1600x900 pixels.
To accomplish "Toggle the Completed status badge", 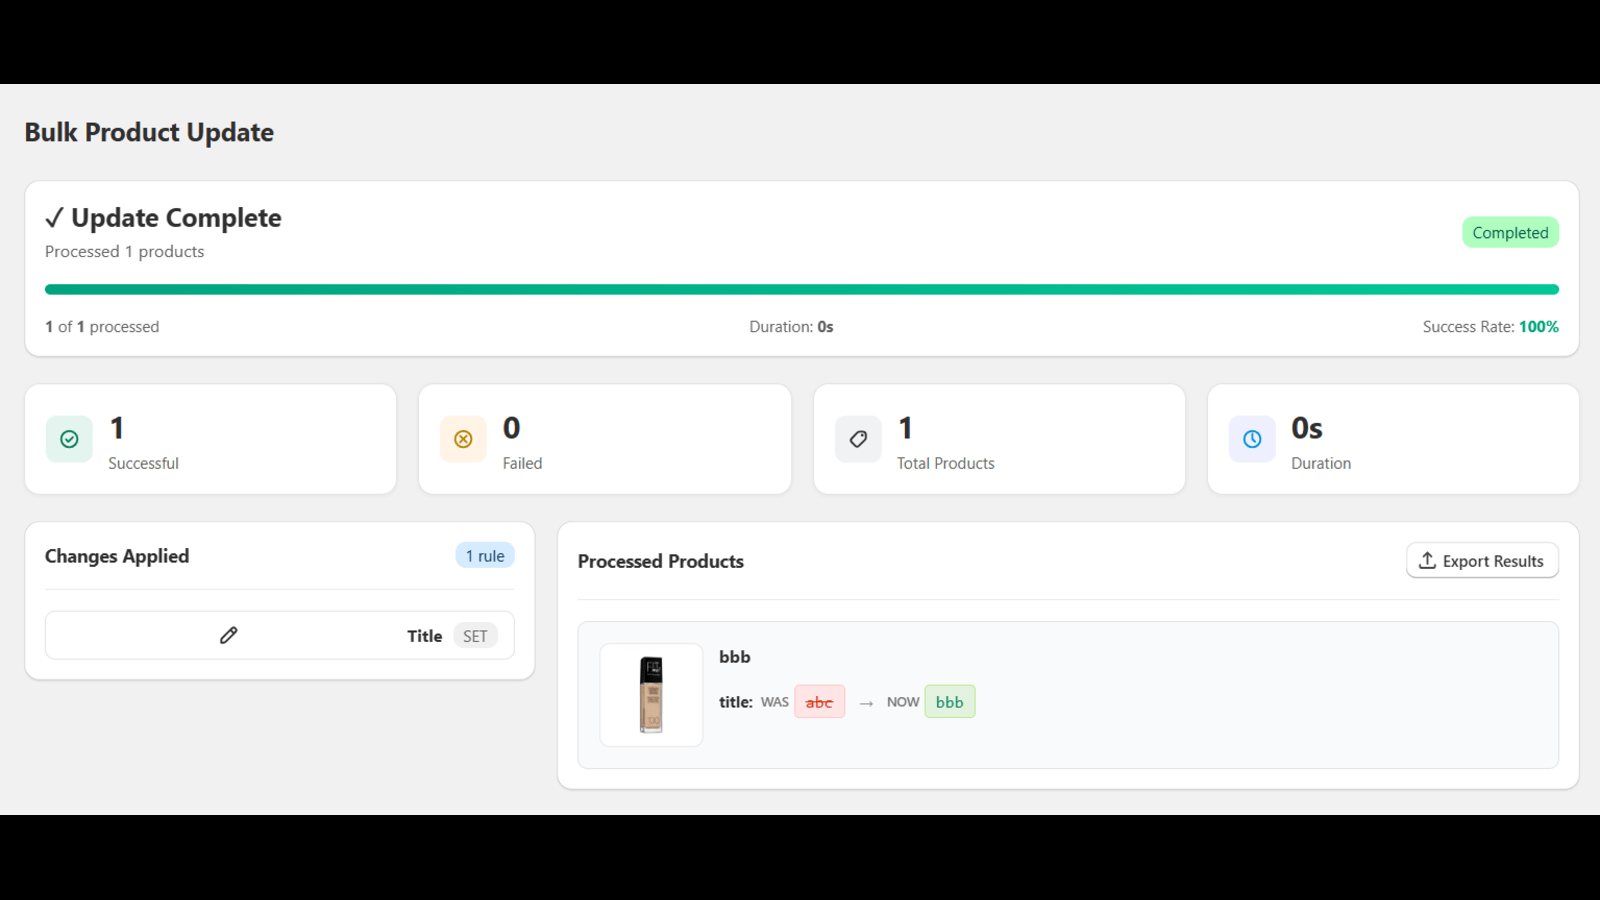I will [1510, 232].
